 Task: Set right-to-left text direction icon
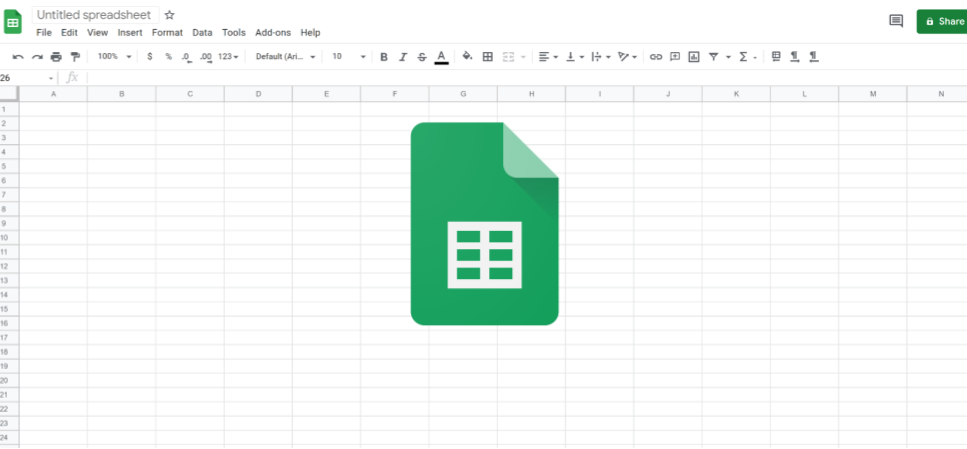tap(813, 57)
